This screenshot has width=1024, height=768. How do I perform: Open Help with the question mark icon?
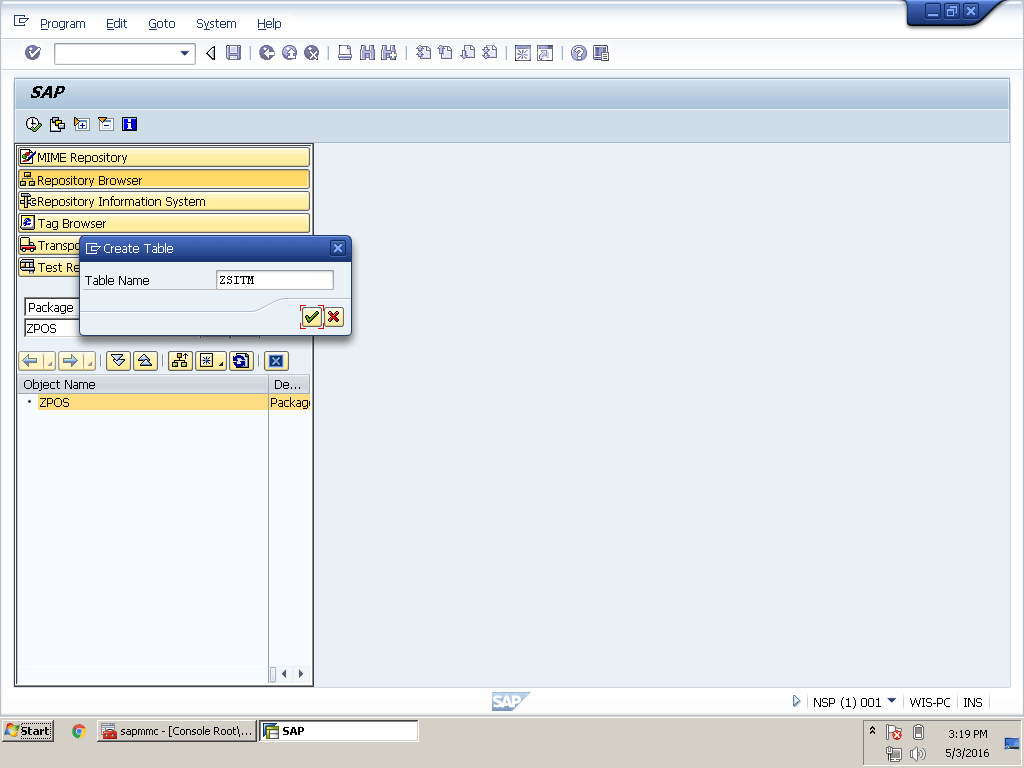click(x=578, y=53)
